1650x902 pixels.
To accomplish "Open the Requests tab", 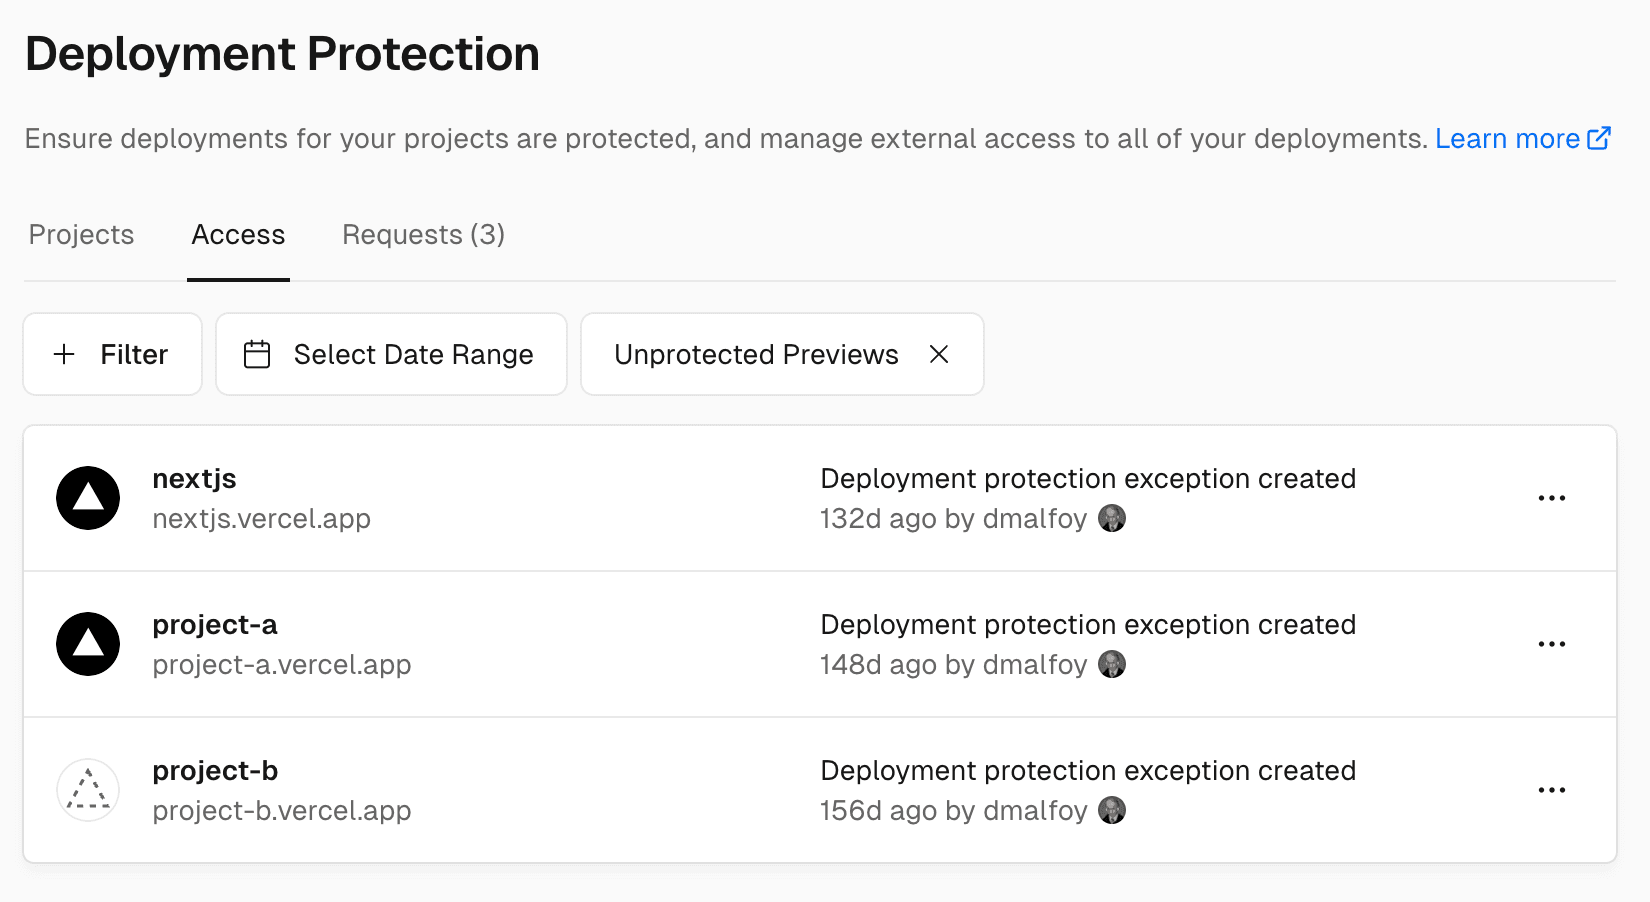I will (x=422, y=235).
